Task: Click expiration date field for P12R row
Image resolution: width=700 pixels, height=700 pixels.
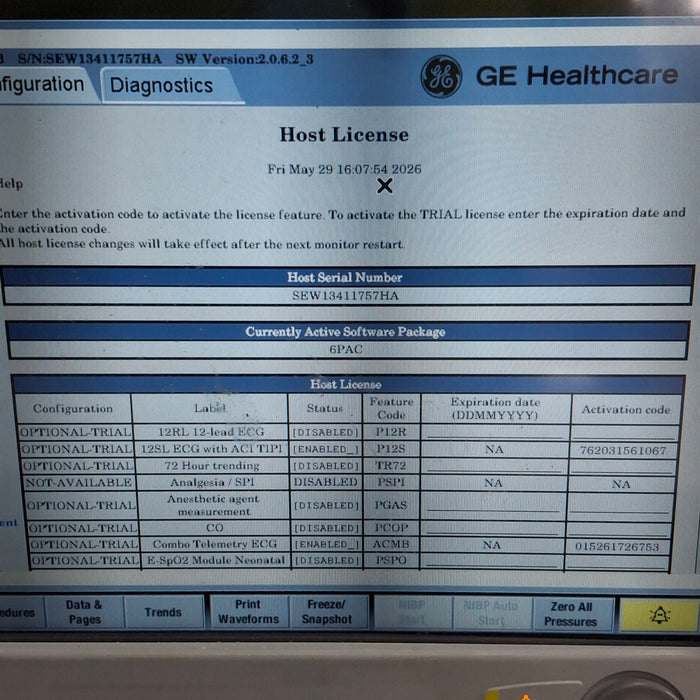Action: tap(495, 433)
